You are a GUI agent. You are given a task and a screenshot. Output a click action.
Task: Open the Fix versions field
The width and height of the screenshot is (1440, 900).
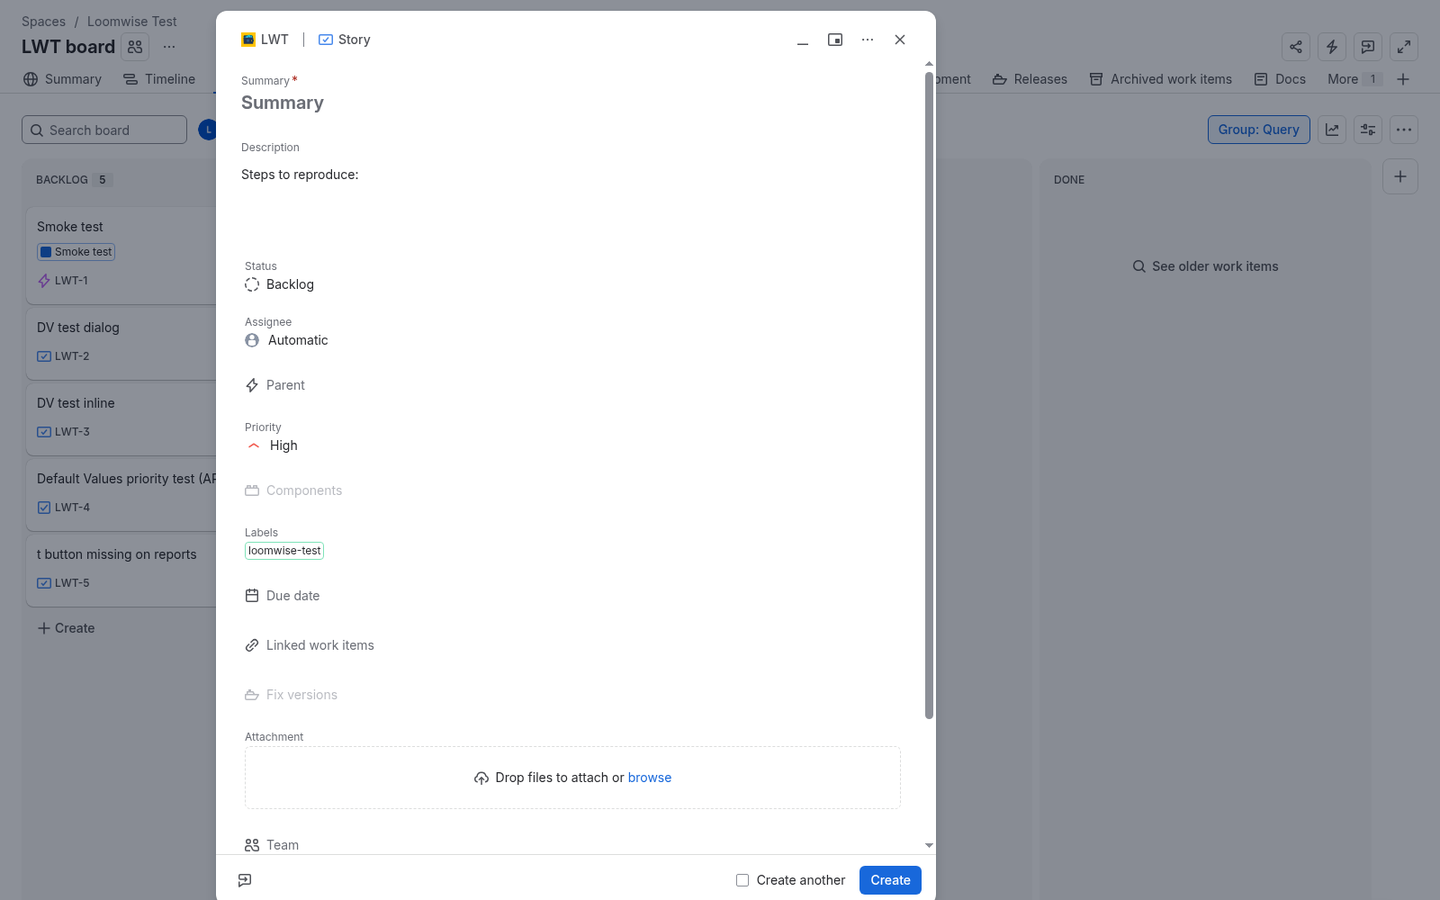[291, 695]
